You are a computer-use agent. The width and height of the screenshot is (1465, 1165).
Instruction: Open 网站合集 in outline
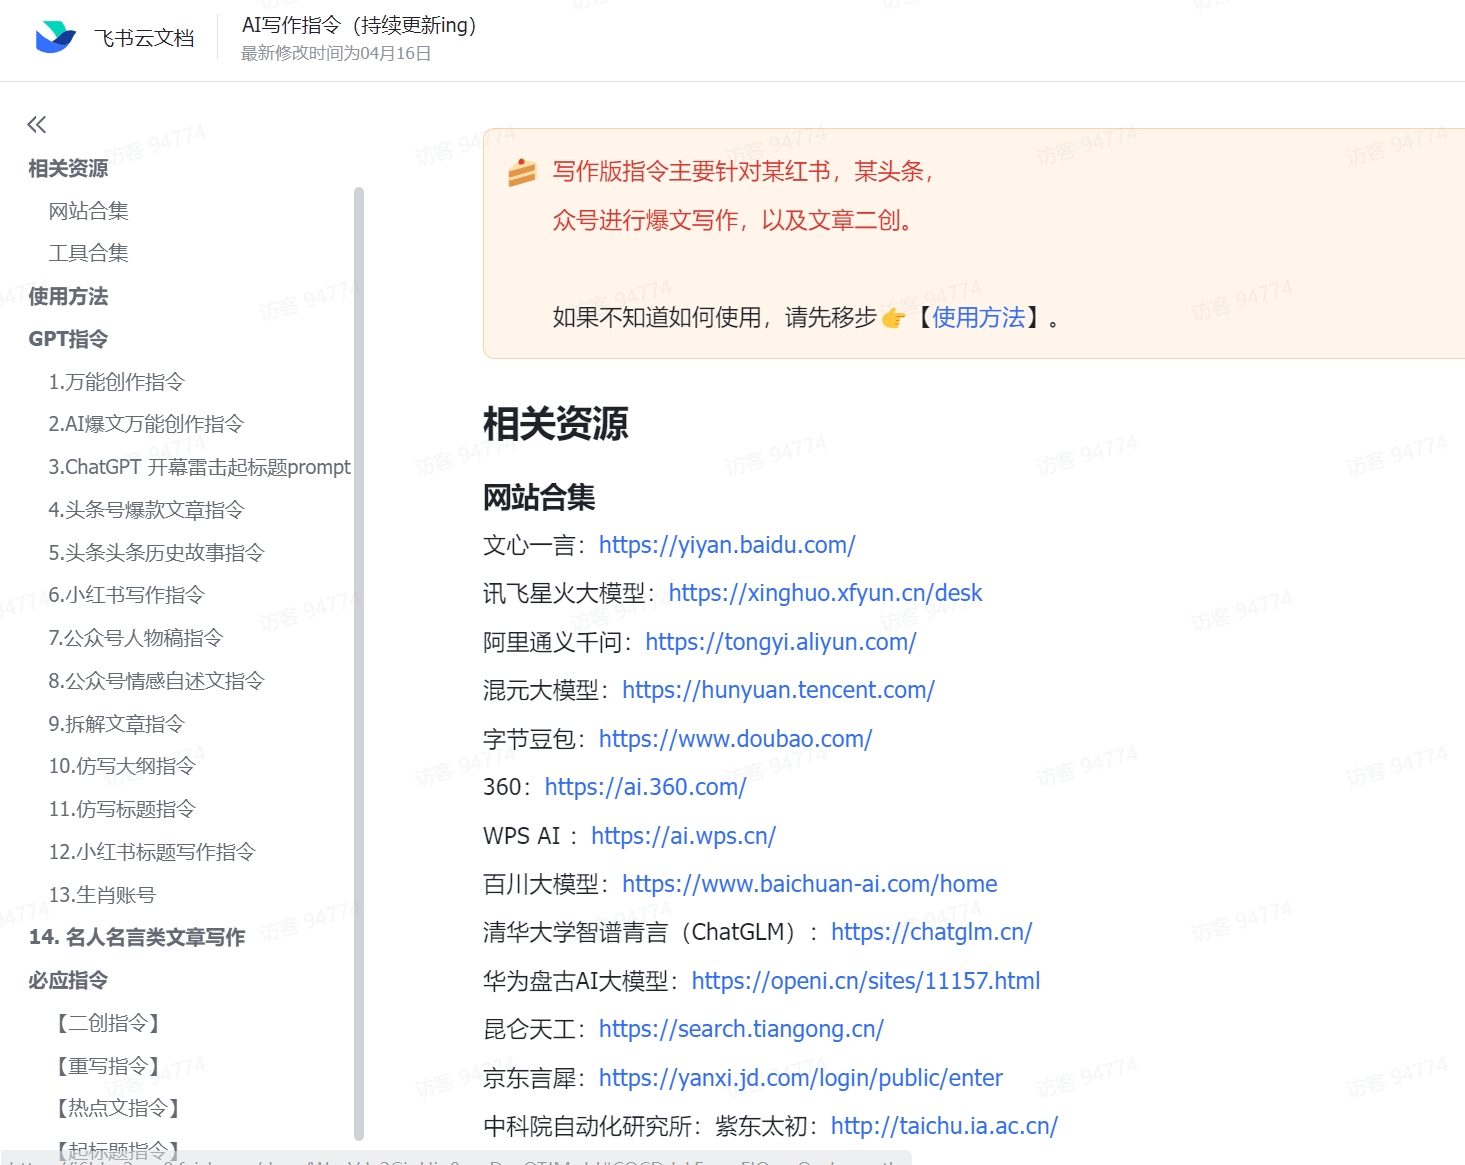(x=89, y=211)
